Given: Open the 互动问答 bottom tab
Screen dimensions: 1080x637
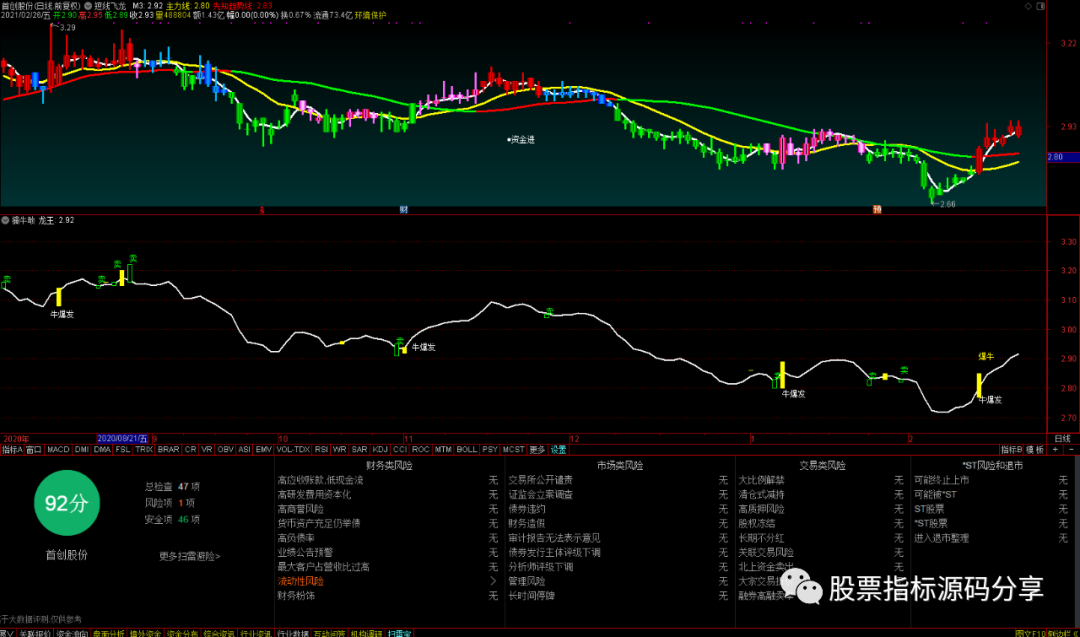Looking at the screenshot, I should pyautogui.click(x=329, y=633).
